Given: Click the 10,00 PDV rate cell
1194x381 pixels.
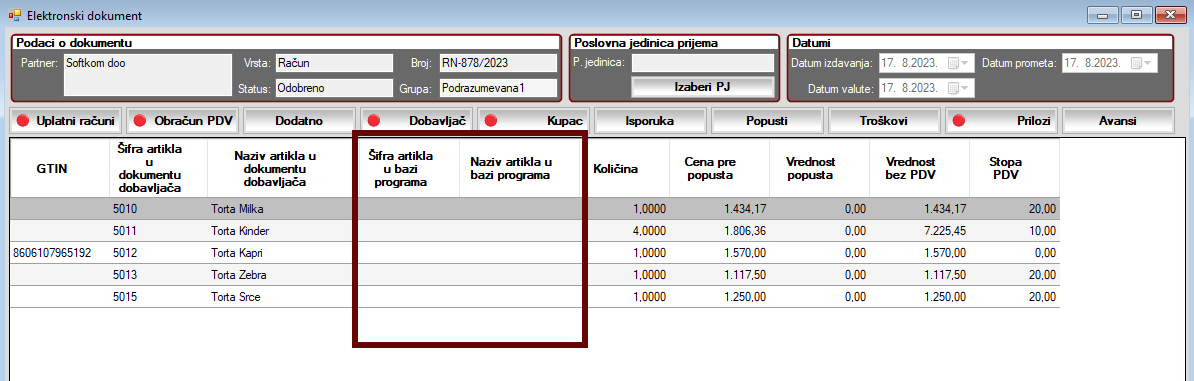Looking at the screenshot, I should [1014, 231].
